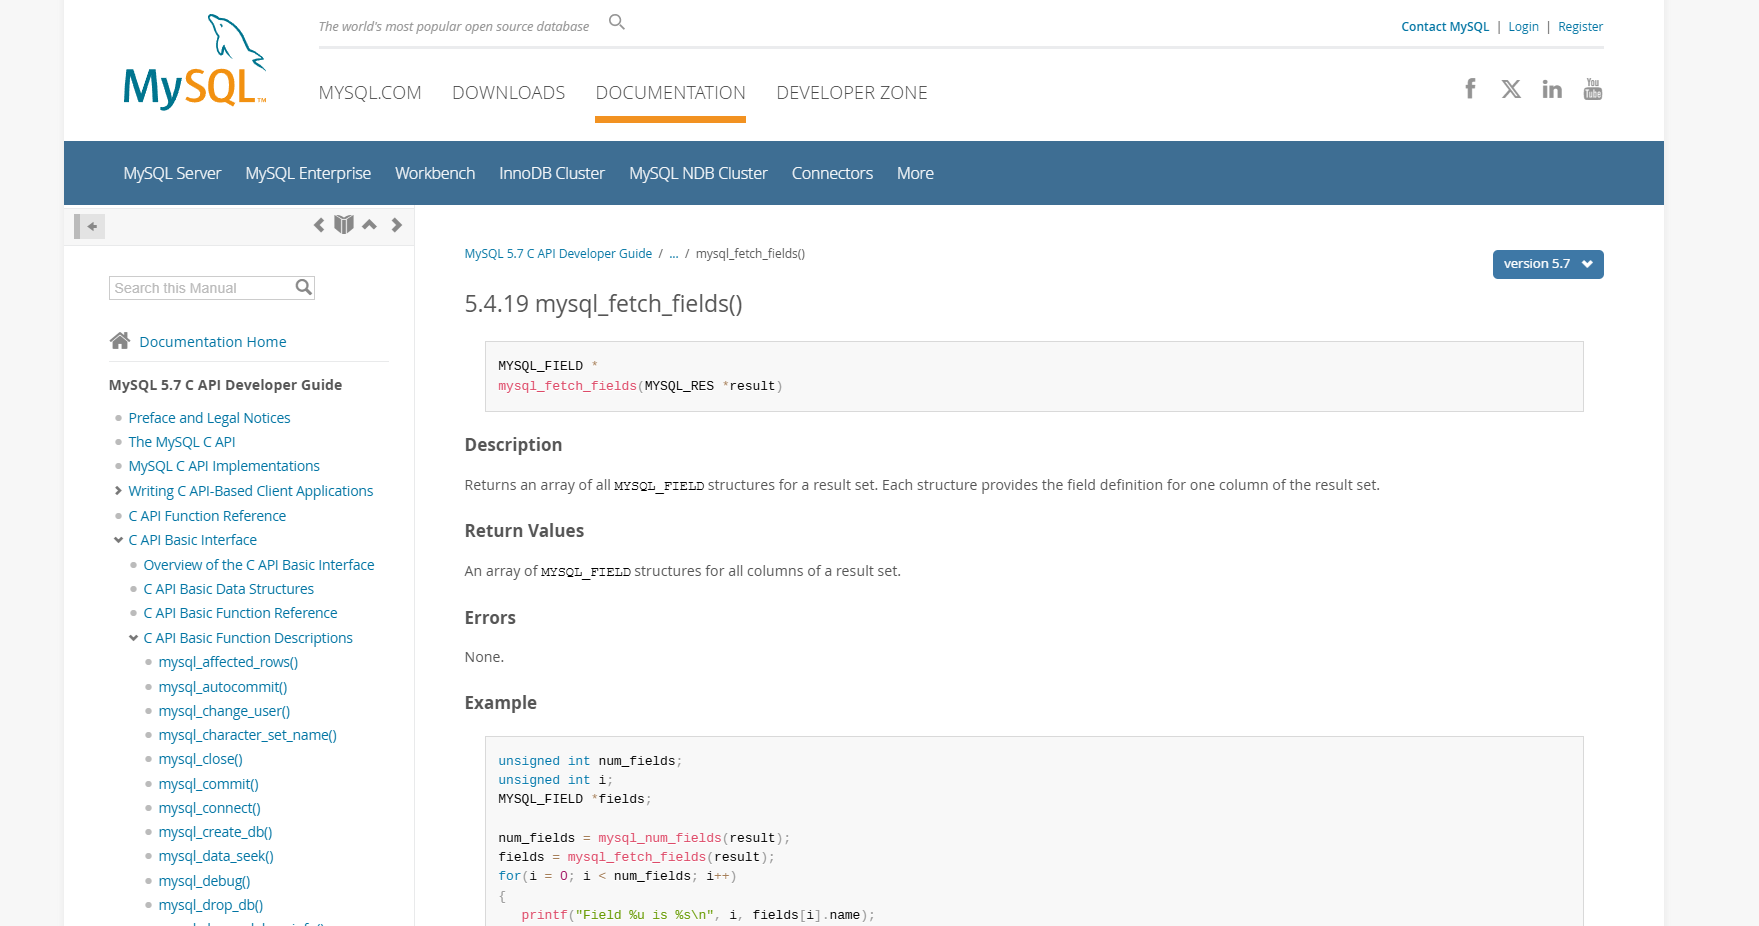Viewport: 1759px width, 926px height.
Task: Open C API Function Reference
Action: click(x=207, y=516)
